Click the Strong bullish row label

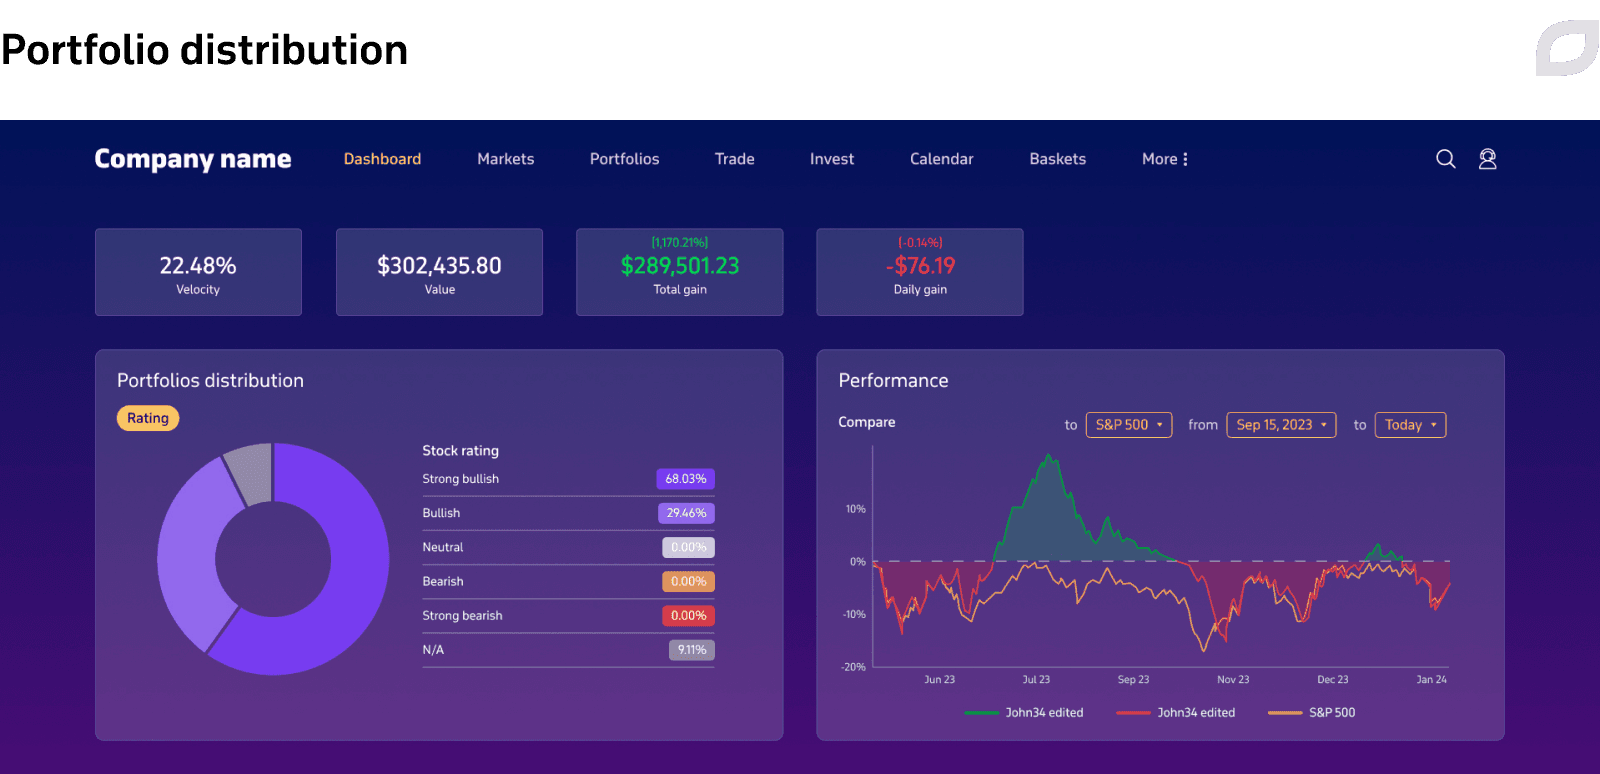tap(460, 479)
